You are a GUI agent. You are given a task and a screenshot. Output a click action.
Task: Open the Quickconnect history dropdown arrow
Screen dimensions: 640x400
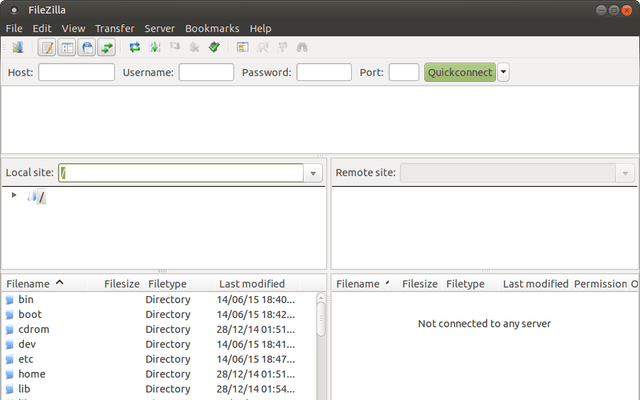pyautogui.click(x=503, y=72)
